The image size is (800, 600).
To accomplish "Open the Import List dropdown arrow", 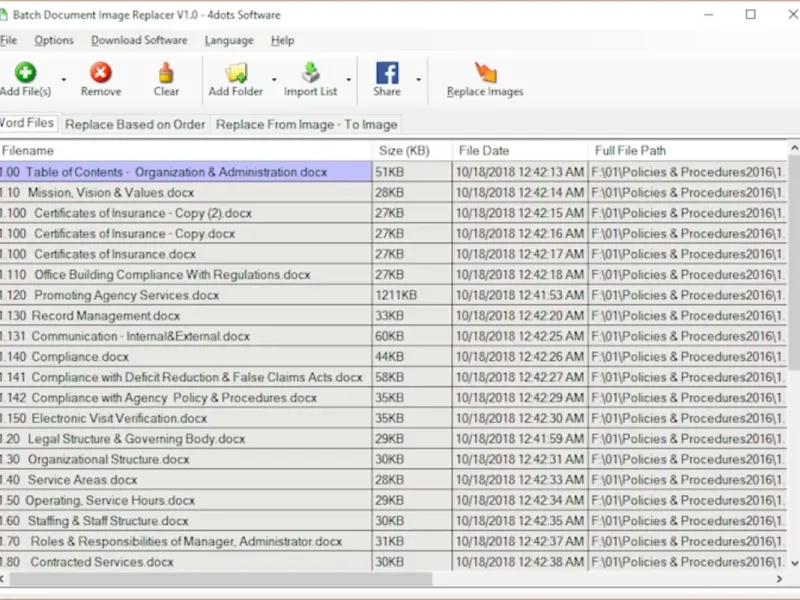I will pos(349,80).
